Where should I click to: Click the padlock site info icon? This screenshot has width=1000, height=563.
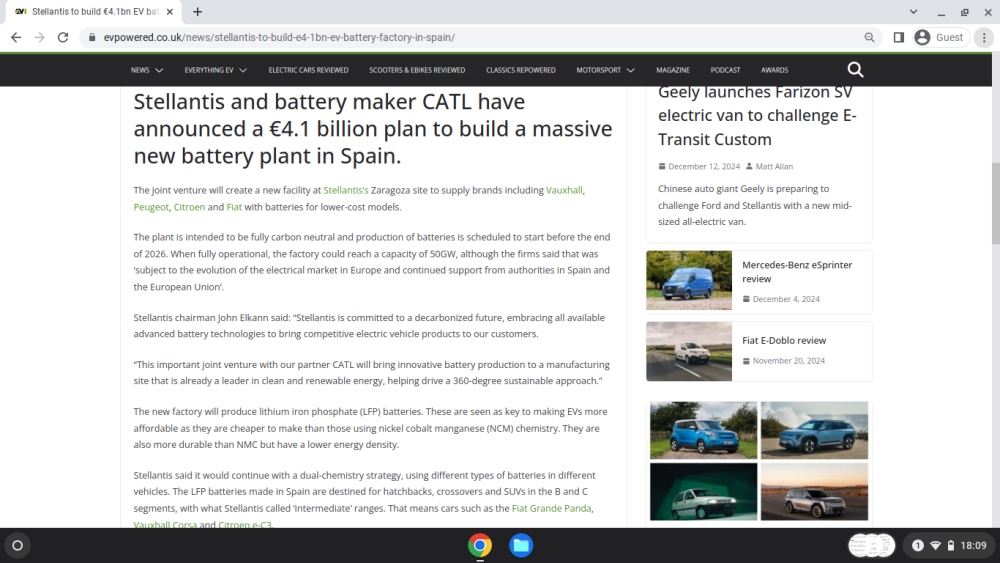point(92,38)
